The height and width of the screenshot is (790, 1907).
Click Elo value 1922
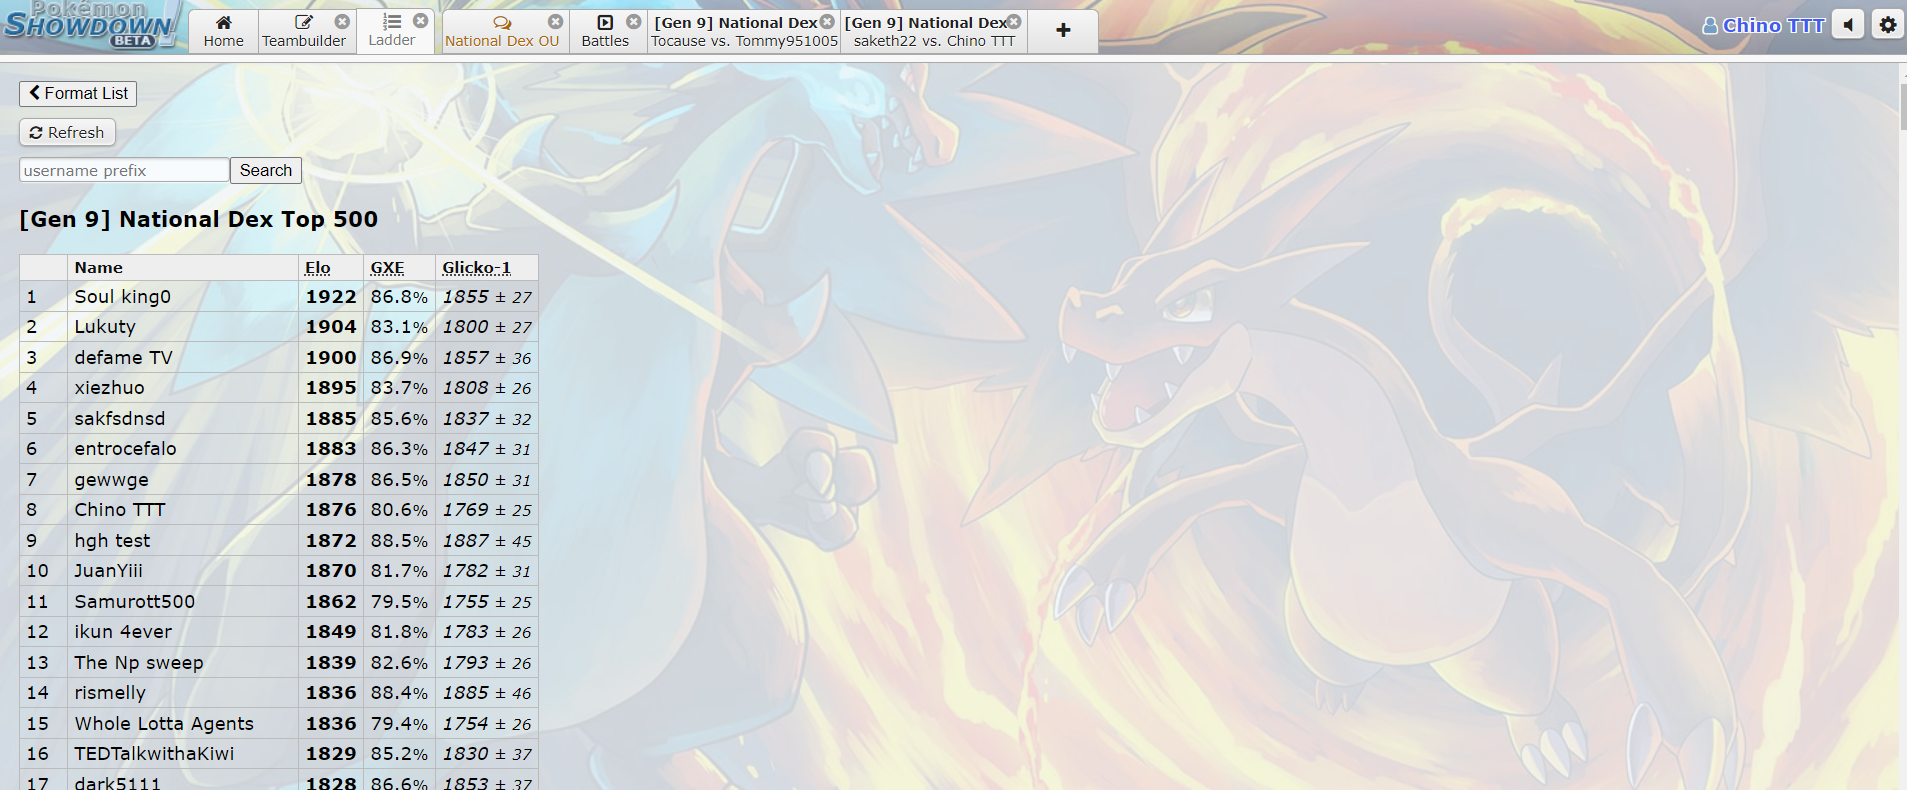(x=331, y=297)
